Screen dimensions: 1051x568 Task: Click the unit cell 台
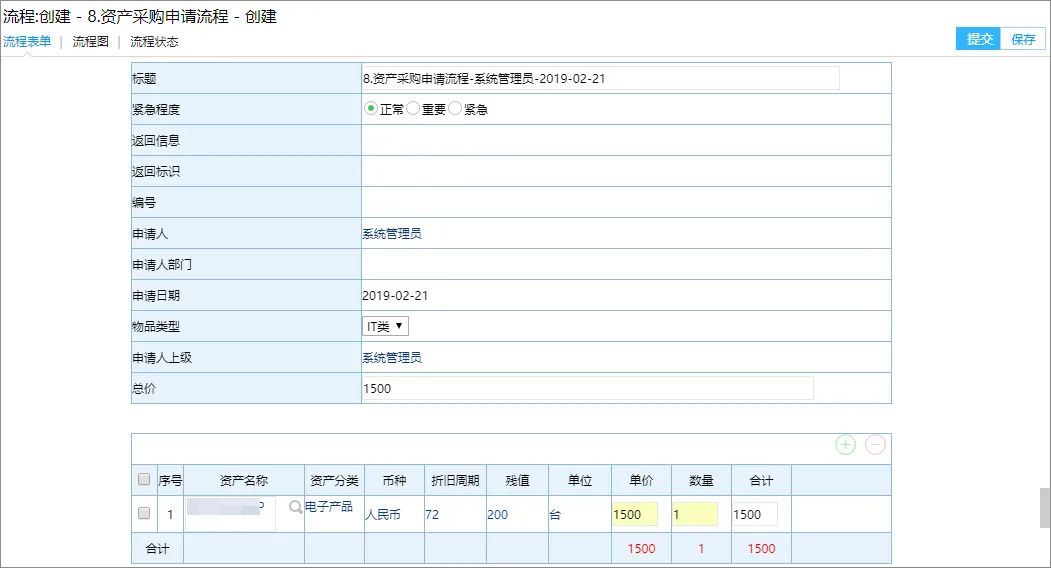555,514
